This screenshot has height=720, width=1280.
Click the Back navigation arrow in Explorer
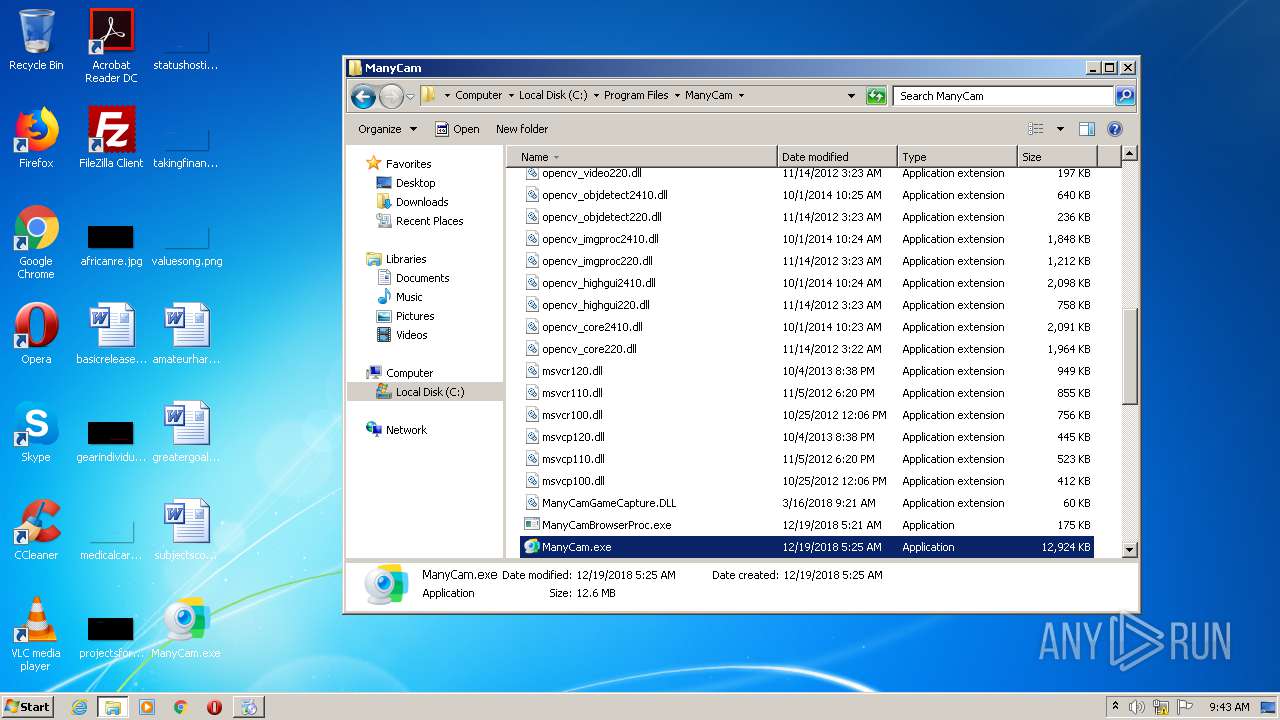tap(364, 96)
